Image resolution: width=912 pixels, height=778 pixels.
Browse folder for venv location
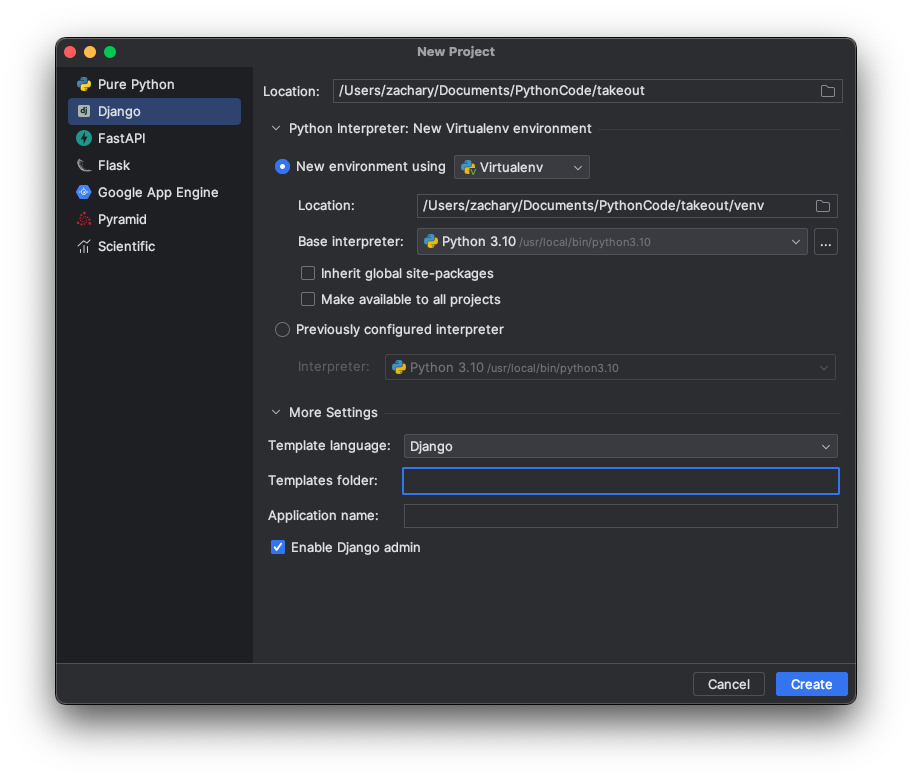pos(823,206)
